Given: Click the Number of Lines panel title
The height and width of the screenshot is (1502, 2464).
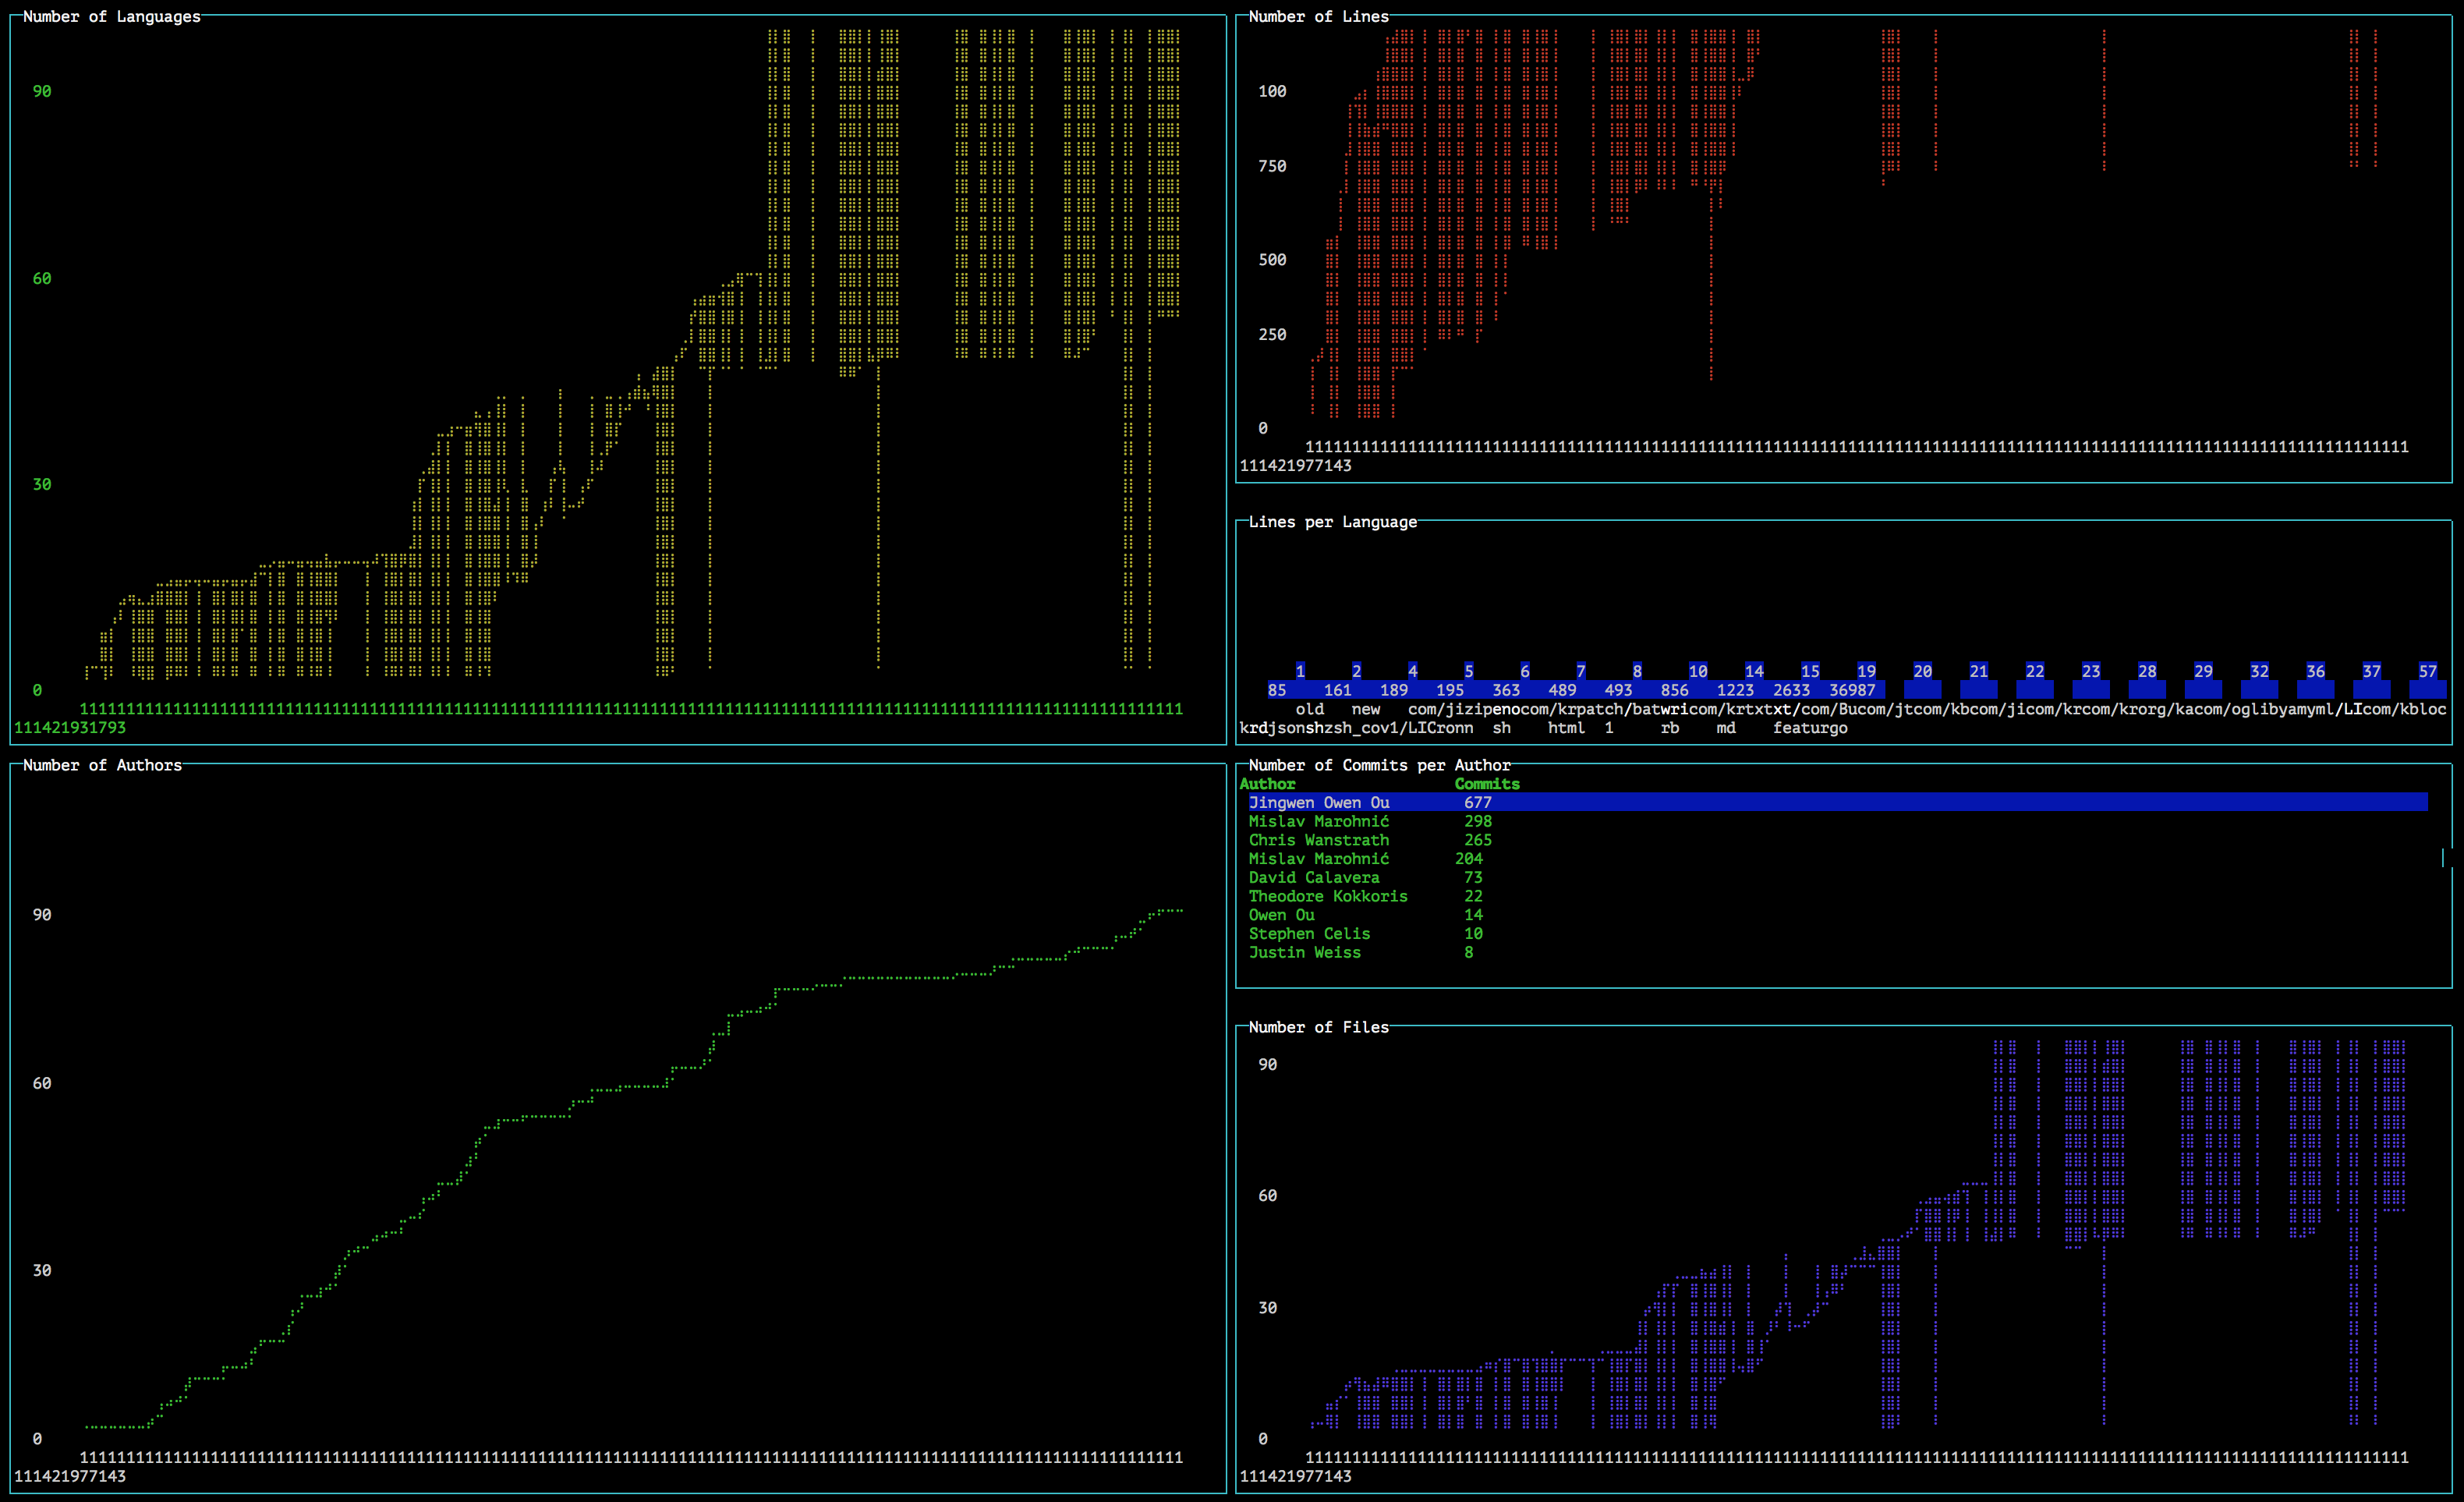Looking at the screenshot, I should click(1318, 16).
